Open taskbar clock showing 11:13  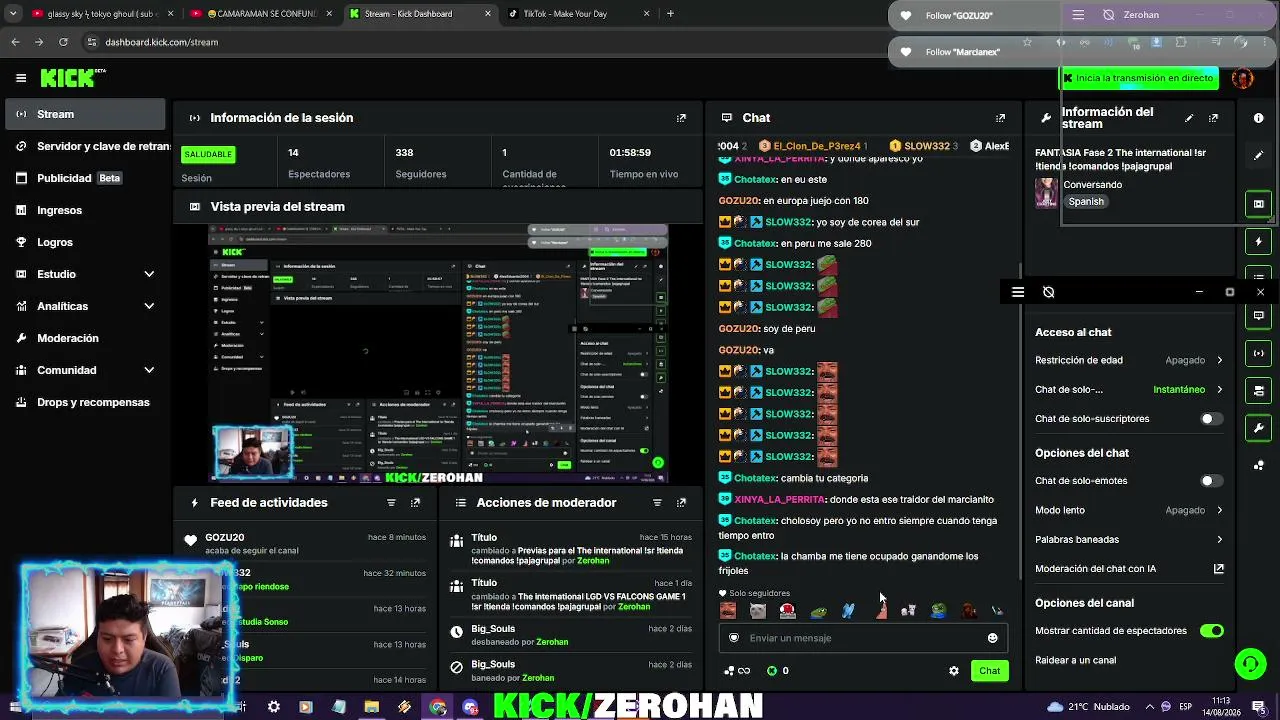click(1222, 707)
